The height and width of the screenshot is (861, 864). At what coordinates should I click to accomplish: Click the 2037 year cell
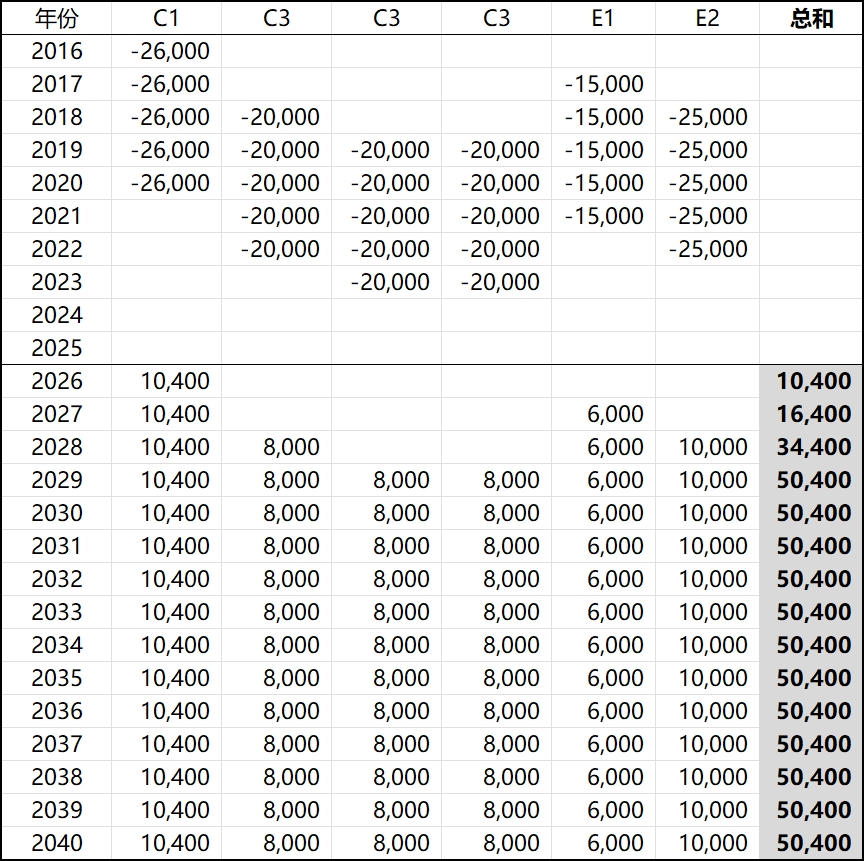point(56,744)
